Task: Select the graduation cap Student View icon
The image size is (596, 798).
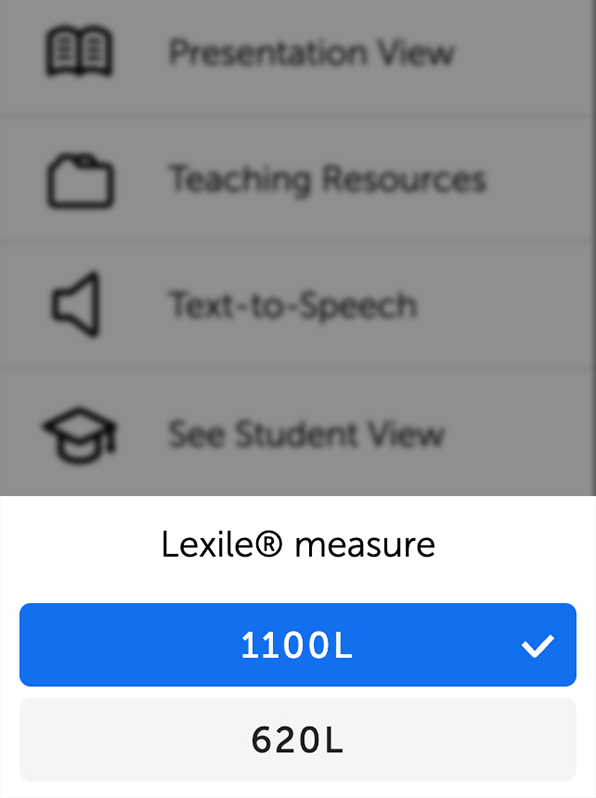Action: tap(80, 434)
